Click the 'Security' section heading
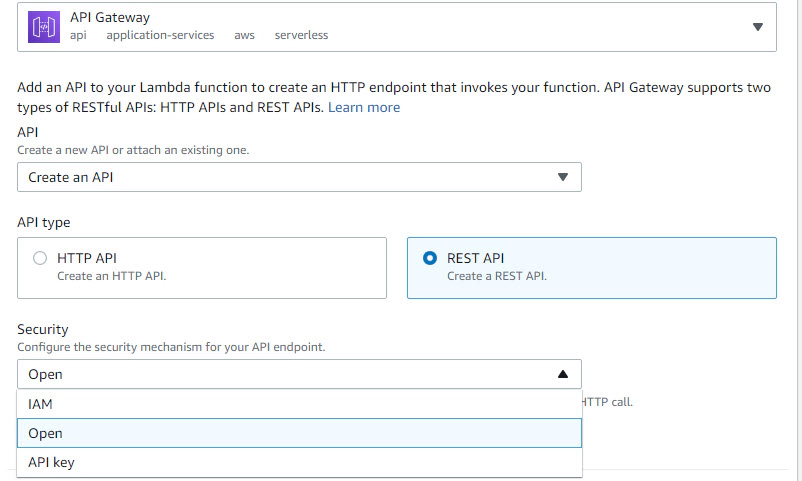 pyautogui.click(x=42, y=329)
